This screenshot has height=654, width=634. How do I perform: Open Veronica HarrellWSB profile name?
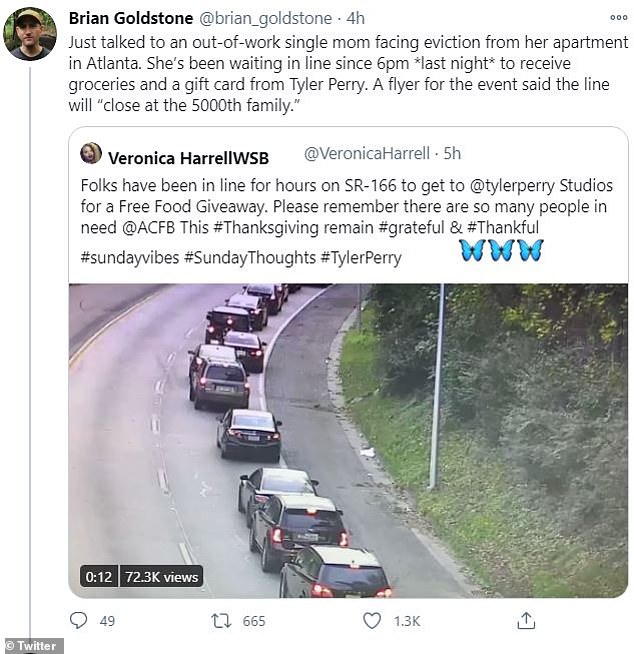tap(188, 157)
